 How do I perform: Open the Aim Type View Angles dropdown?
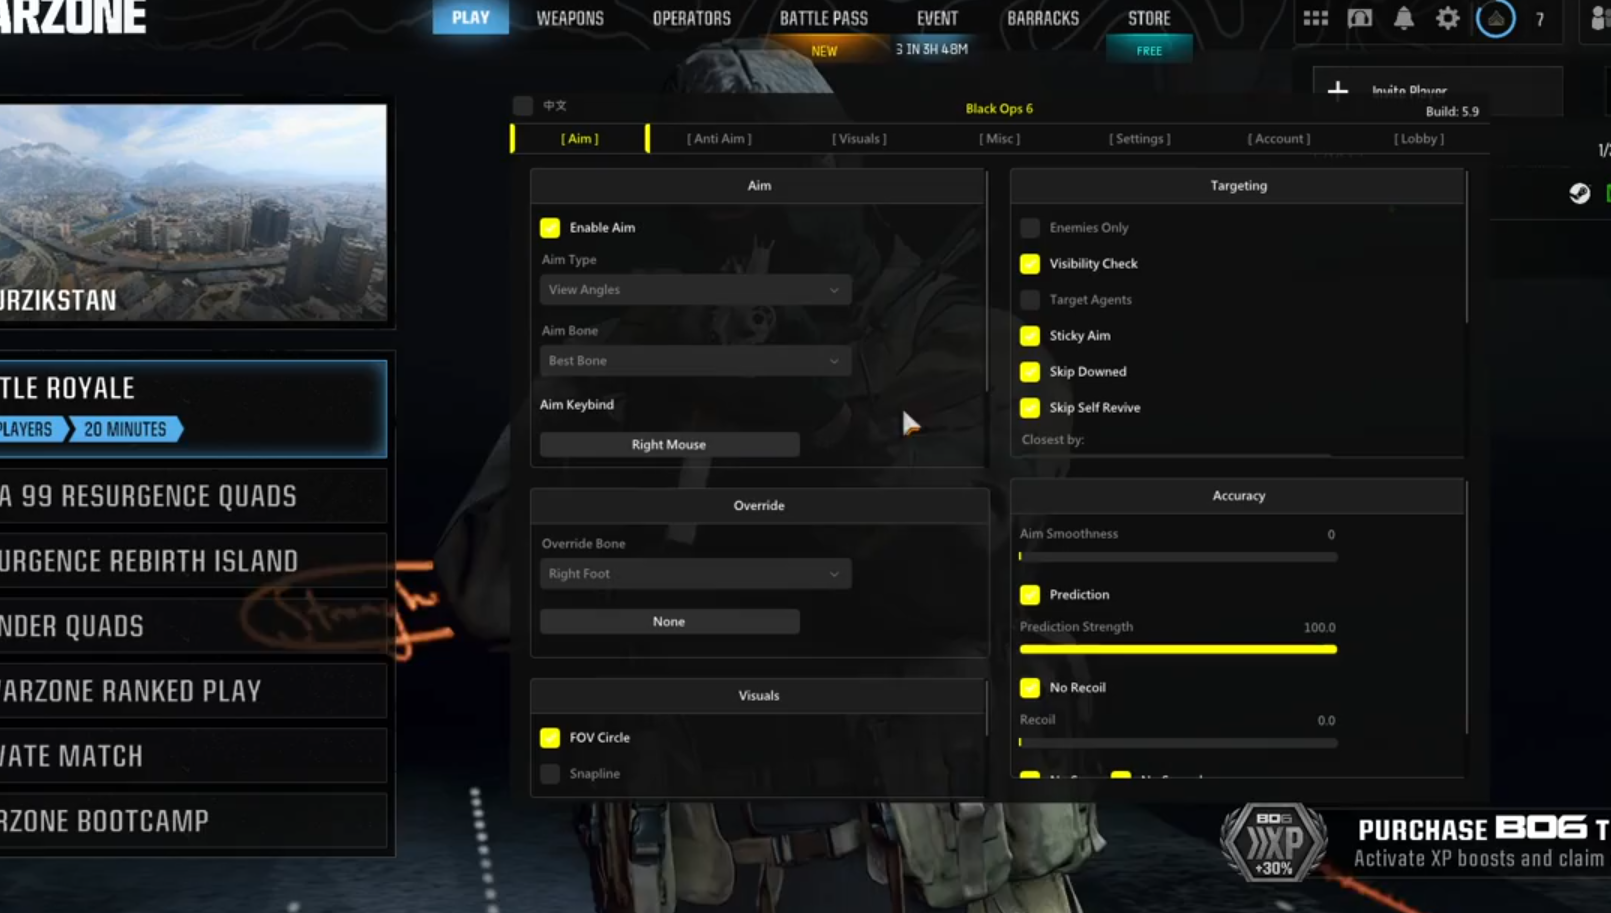pos(695,290)
